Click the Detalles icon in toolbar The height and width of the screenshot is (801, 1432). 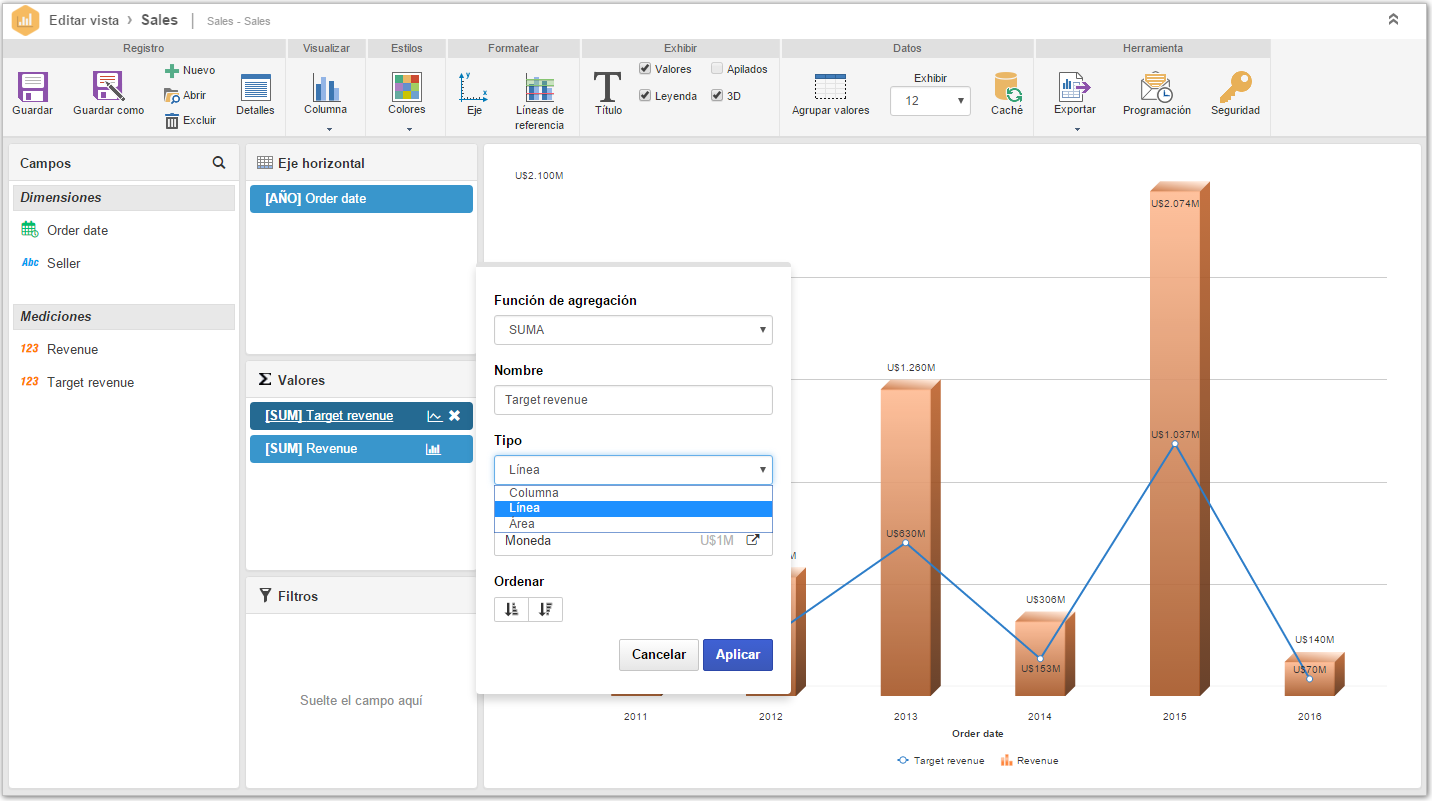[255, 88]
